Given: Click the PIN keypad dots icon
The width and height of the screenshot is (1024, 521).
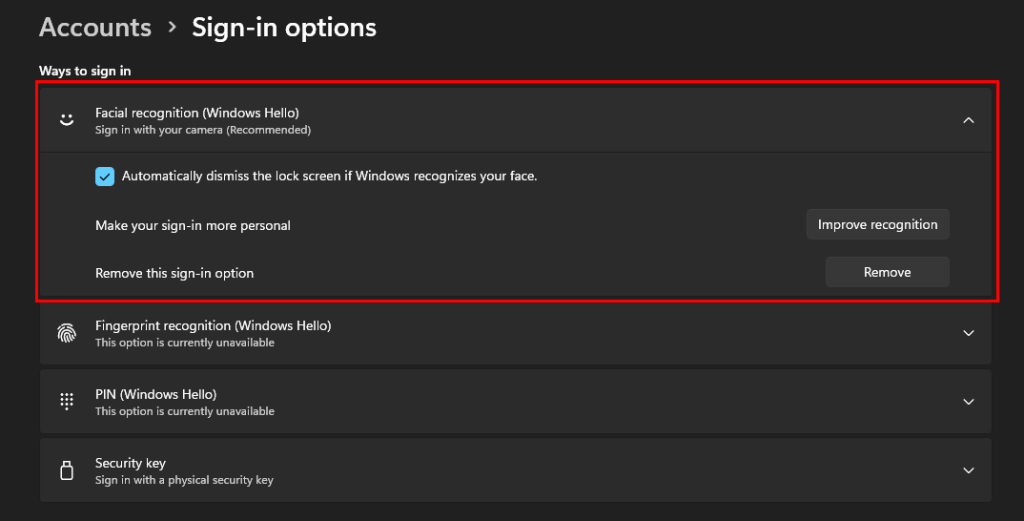Looking at the screenshot, I should [67, 401].
